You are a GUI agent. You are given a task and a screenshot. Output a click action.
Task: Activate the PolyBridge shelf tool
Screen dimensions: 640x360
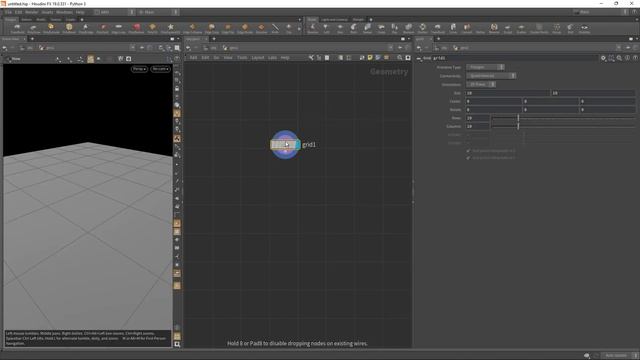click(x=86, y=28)
